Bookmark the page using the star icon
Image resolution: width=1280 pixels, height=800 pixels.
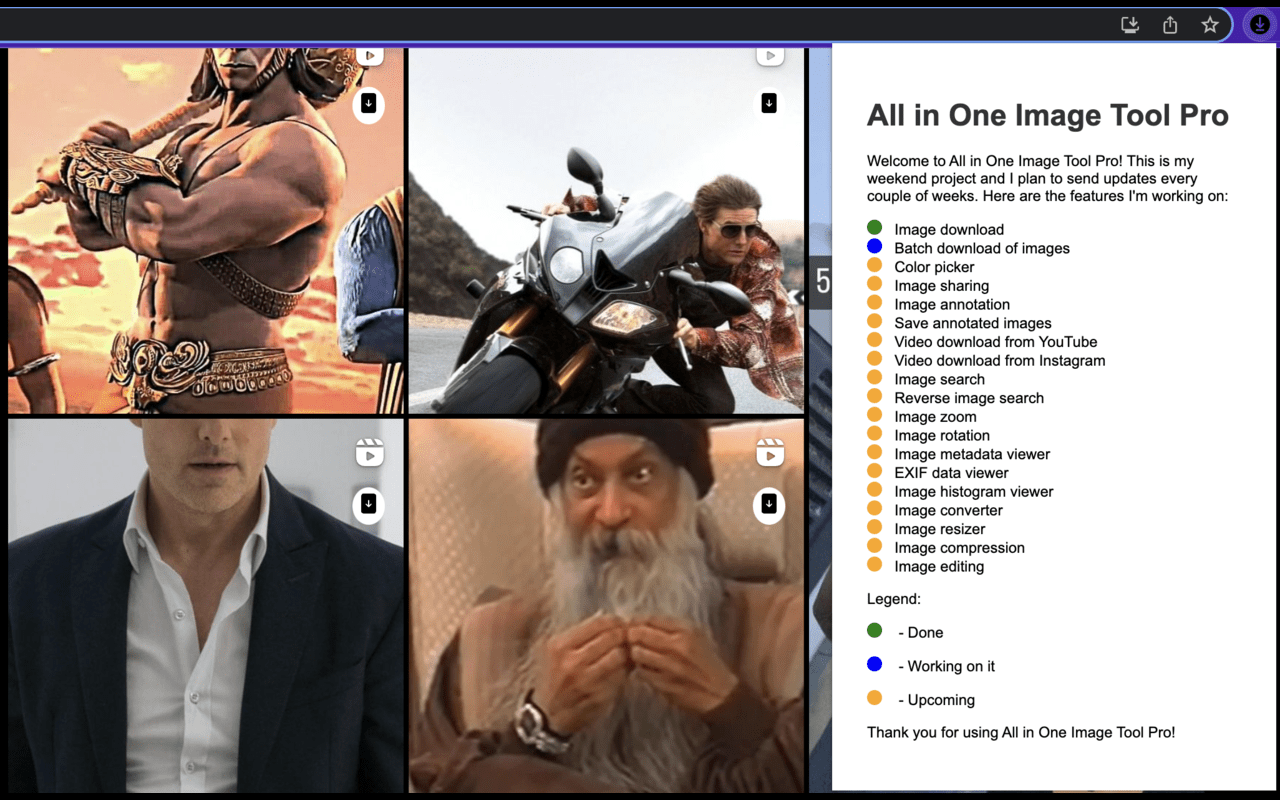click(x=1209, y=24)
